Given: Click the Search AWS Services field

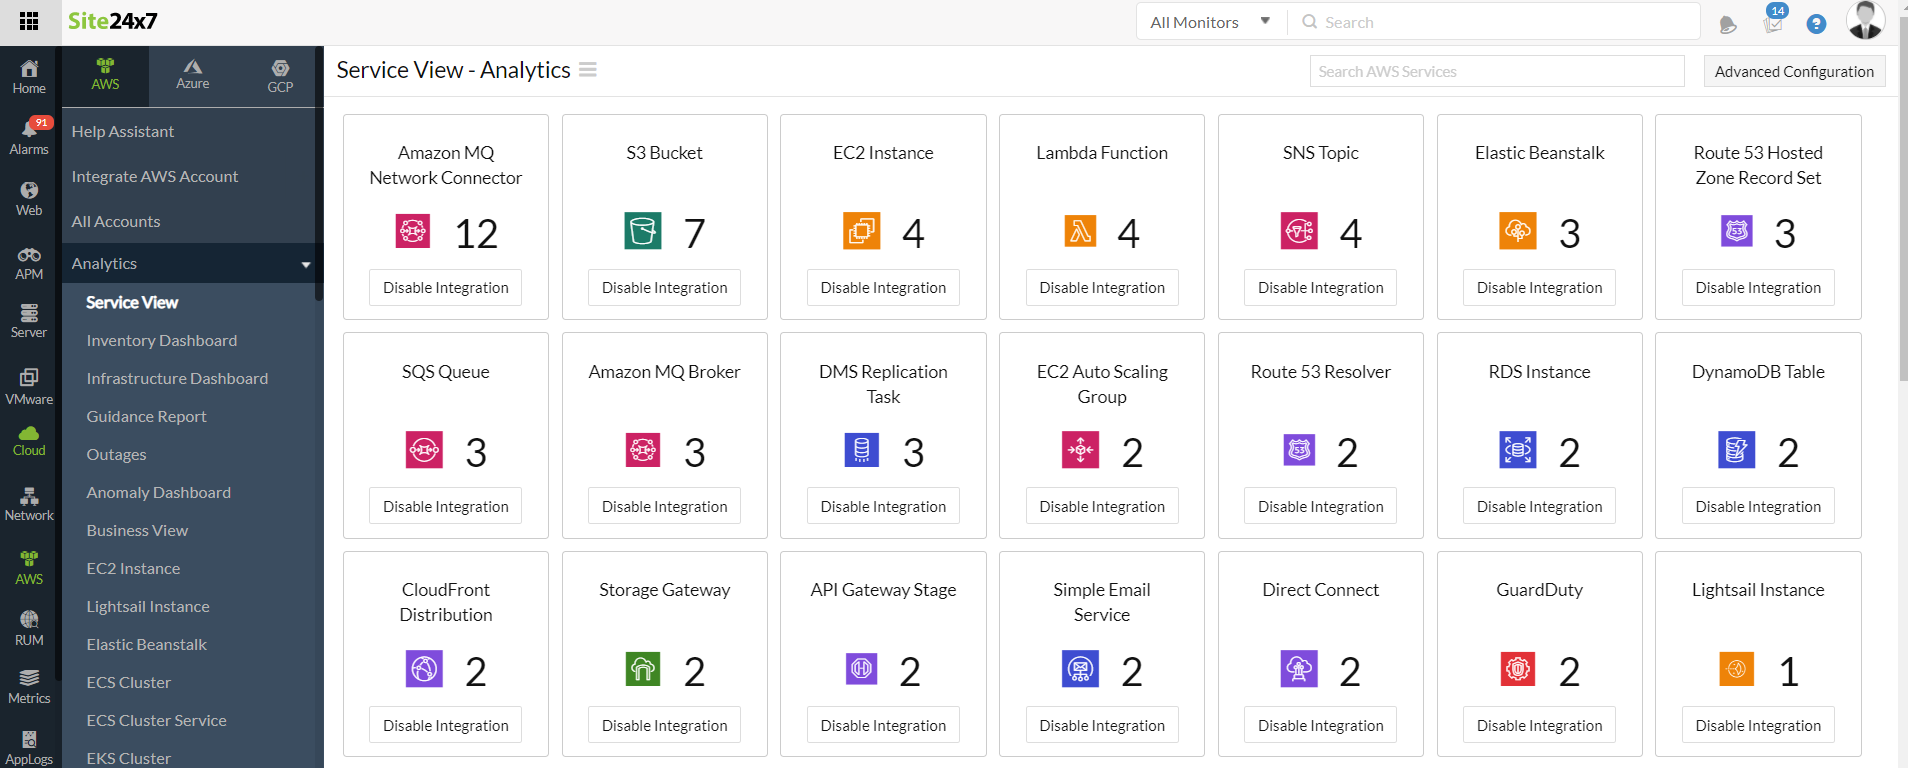Looking at the screenshot, I should [x=1496, y=72].
